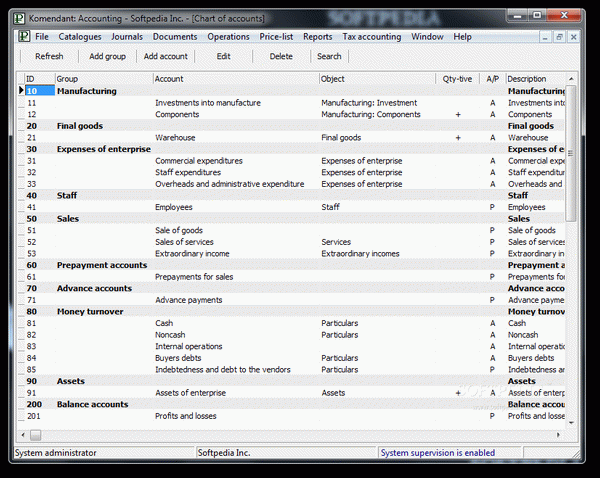Open the Documents menu
This screenshot has width=600, height=478.
pos(175,37)
